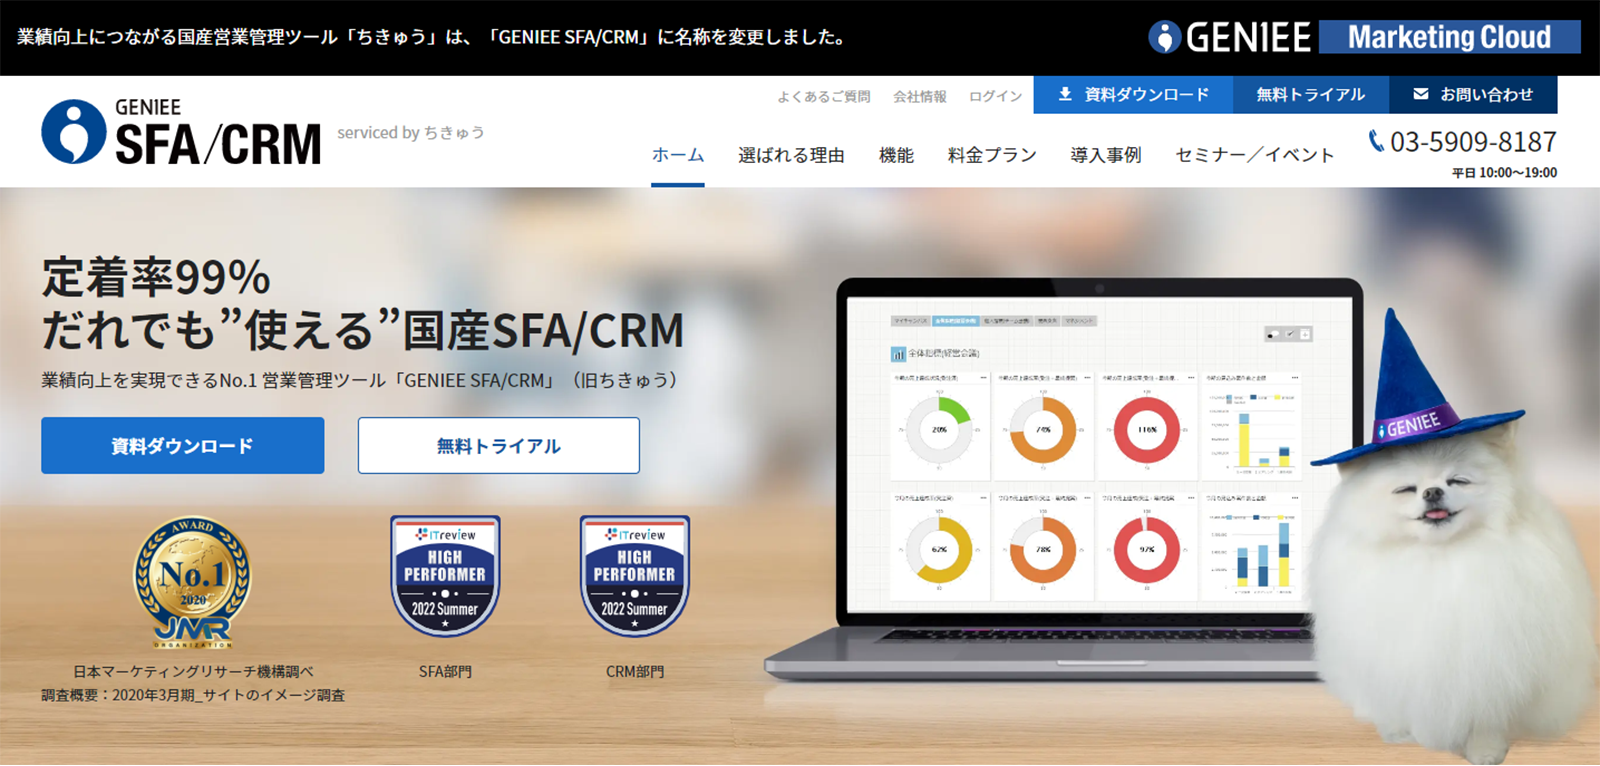Screen dimensions: 1600x766
Task: Click the ITreview High Performer CRM部門 badge
Action: [x=634, y=577]
